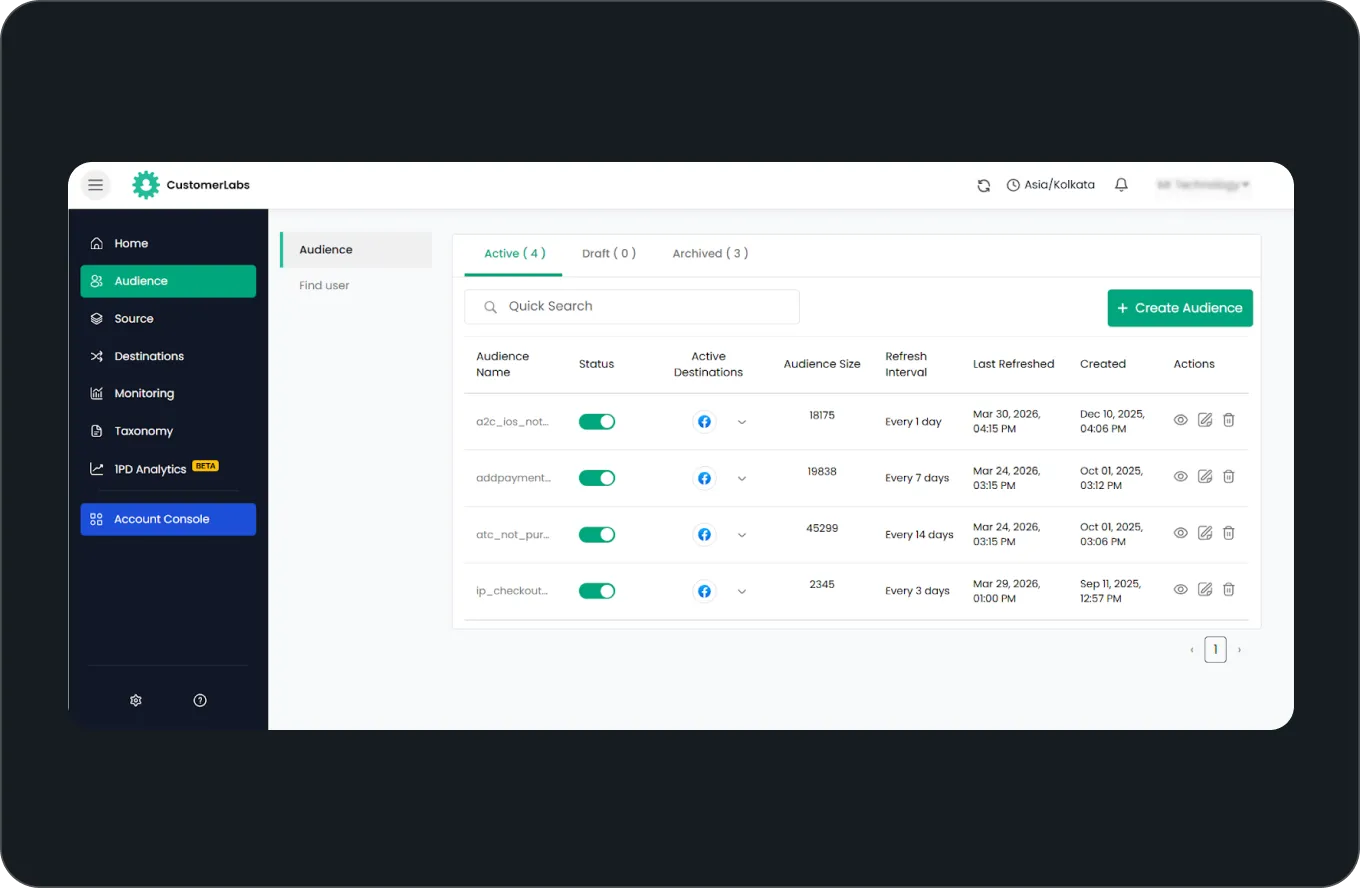Select Audience in the sub-navigation
Image resolution: width=1360 pixels, height=888 pixels.
pos(356,250)
